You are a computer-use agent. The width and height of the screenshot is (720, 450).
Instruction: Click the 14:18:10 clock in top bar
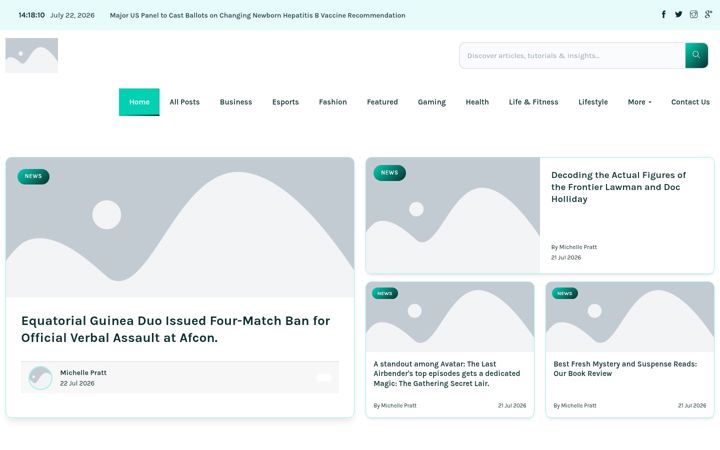(x=32, y=15)
